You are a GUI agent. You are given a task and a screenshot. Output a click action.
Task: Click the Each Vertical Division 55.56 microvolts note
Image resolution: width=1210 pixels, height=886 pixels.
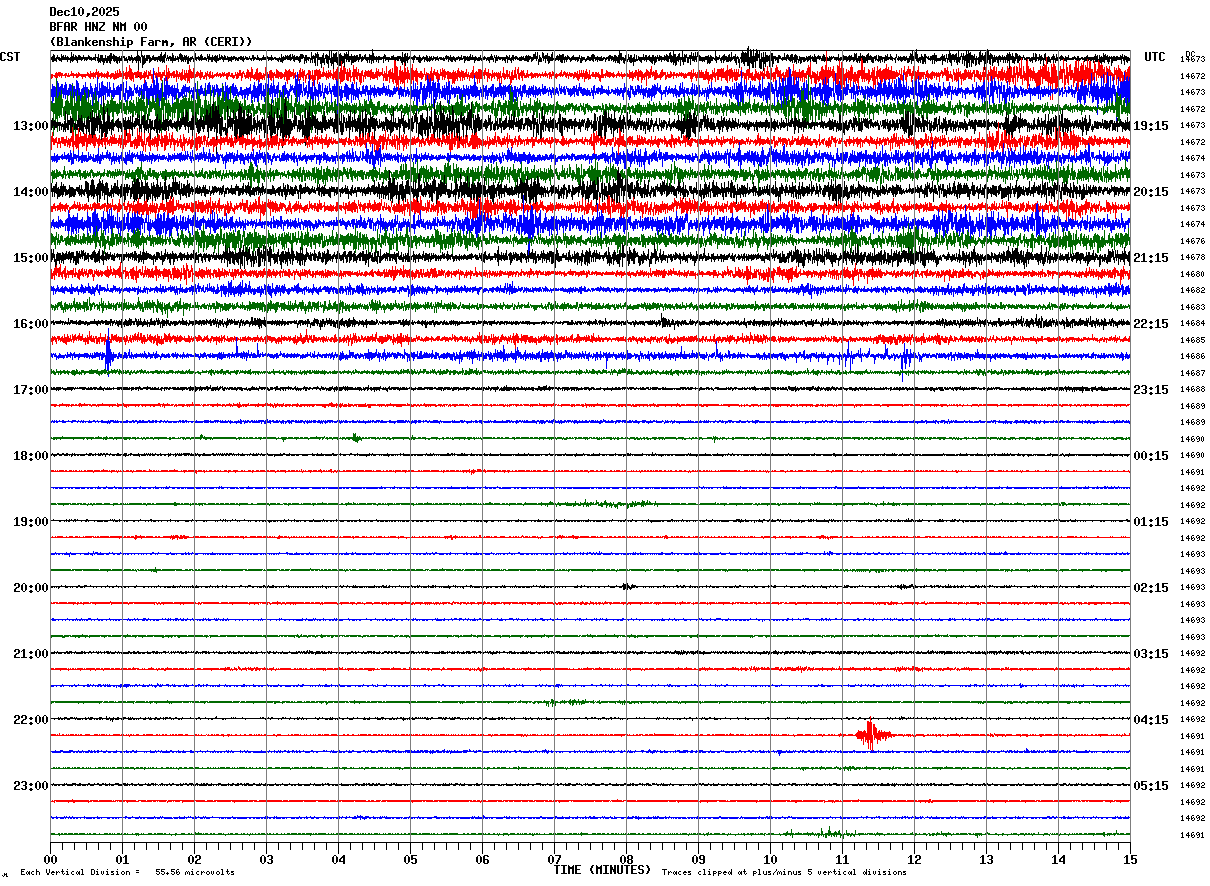pos(127,872)
